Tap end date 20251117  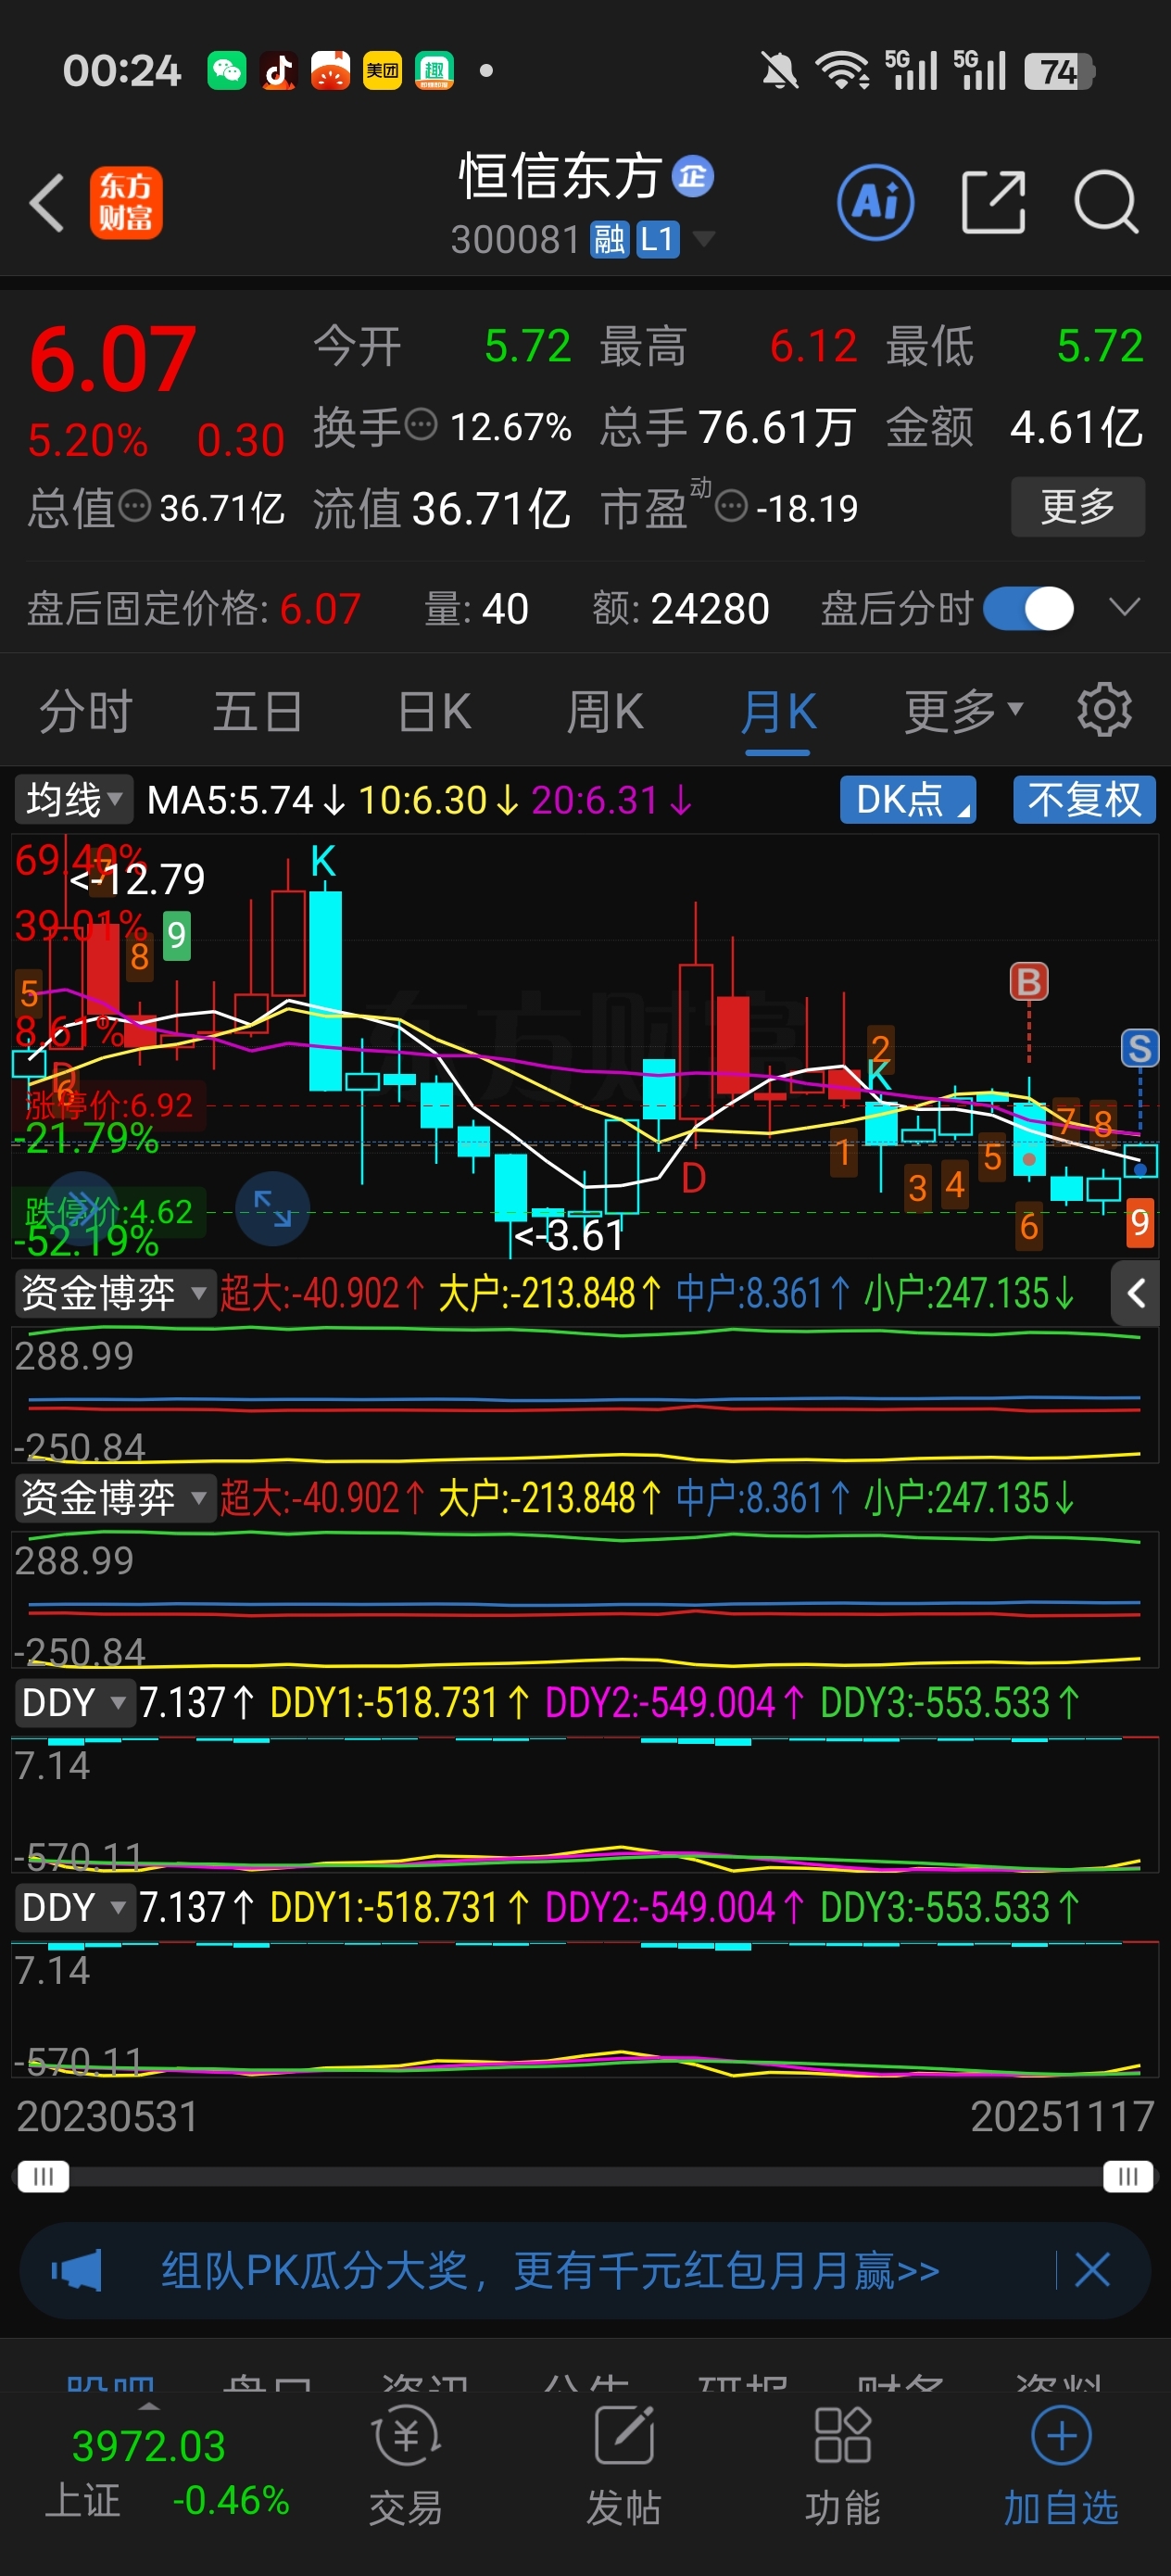tap(1062, 2116)
